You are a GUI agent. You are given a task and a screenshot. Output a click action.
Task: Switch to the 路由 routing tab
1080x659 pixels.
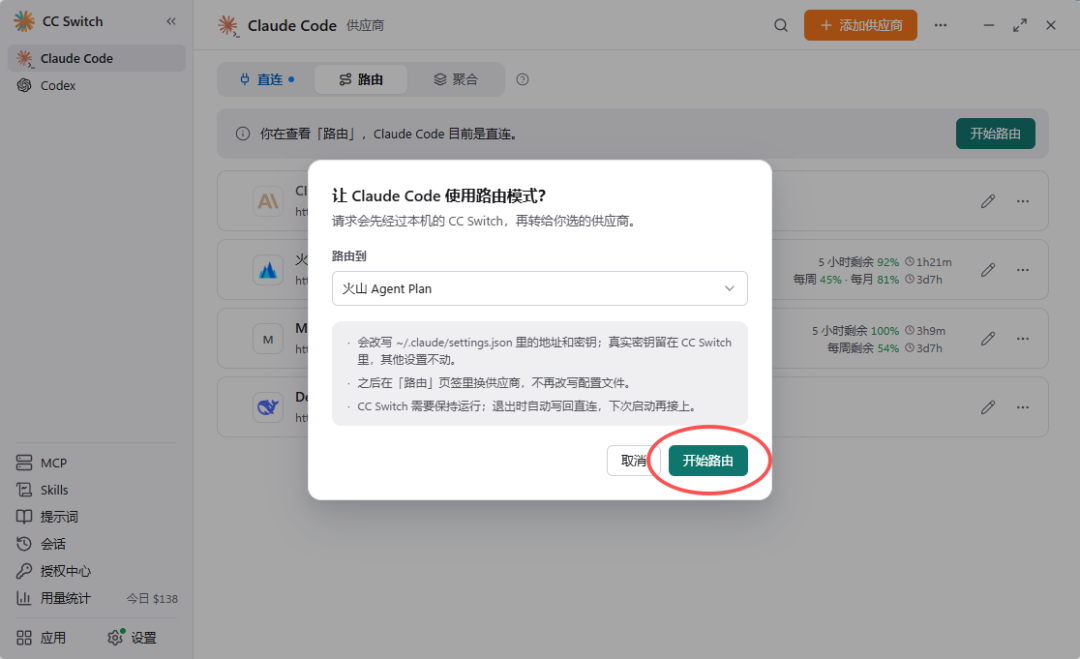click(x=361, y=79)
